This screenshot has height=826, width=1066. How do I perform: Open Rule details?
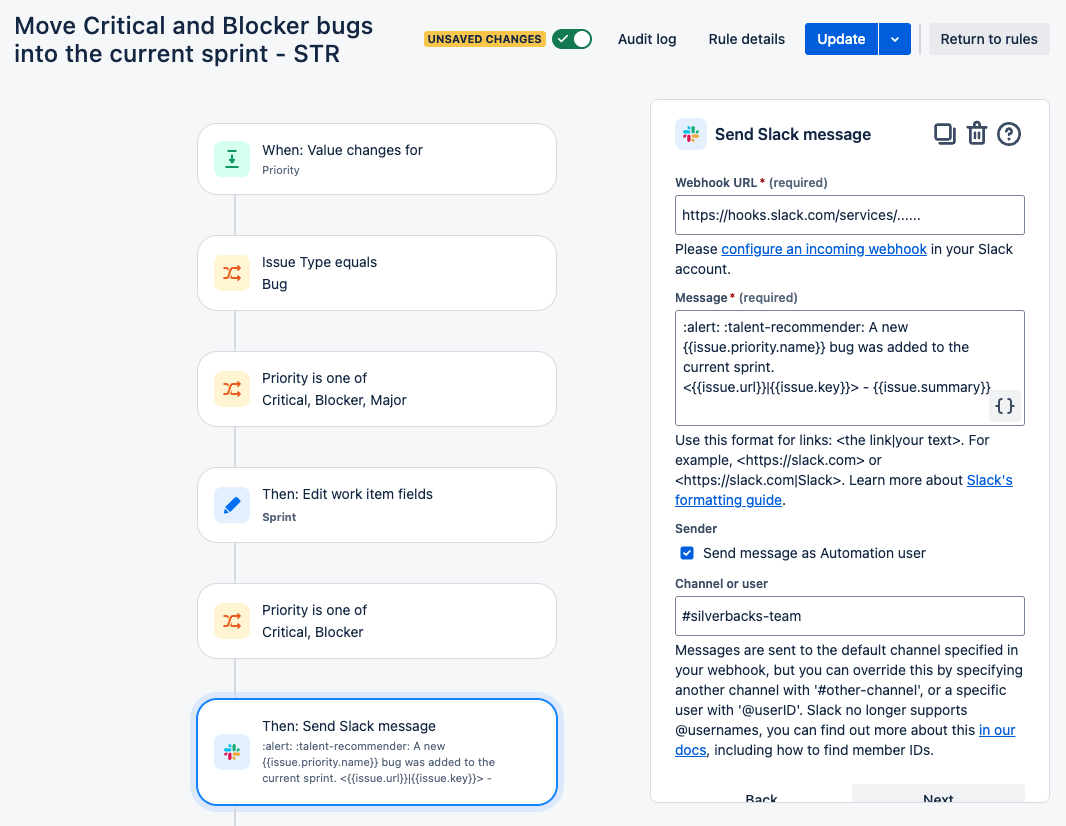[x=746, y=39]
